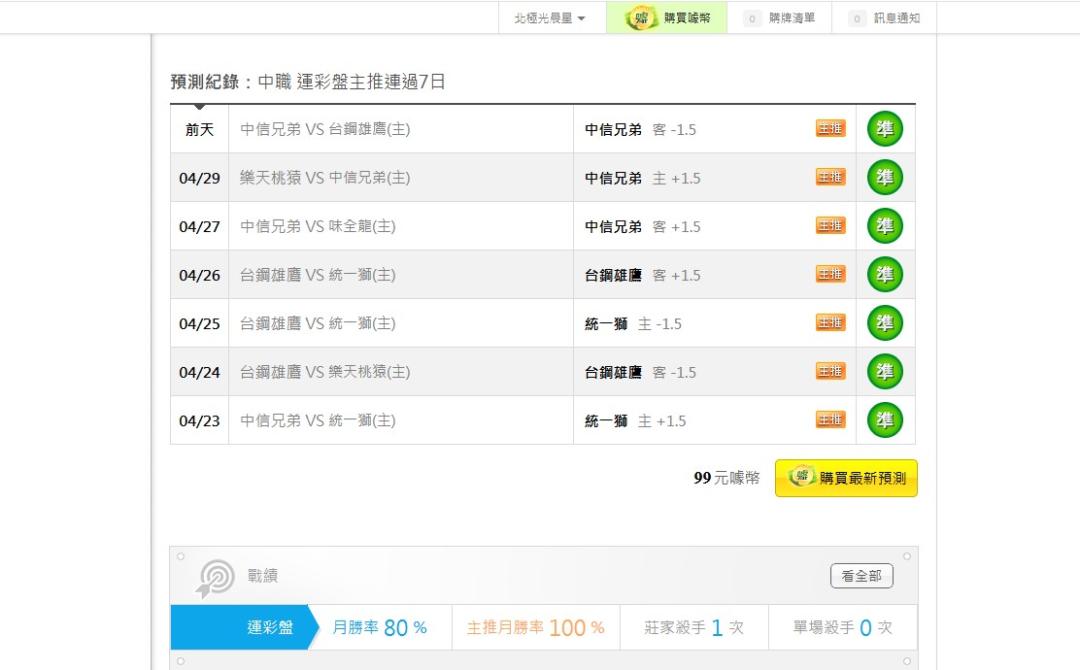
Task: Click the 主推 tag in the 04/27 row
Action: click(831, 225)
